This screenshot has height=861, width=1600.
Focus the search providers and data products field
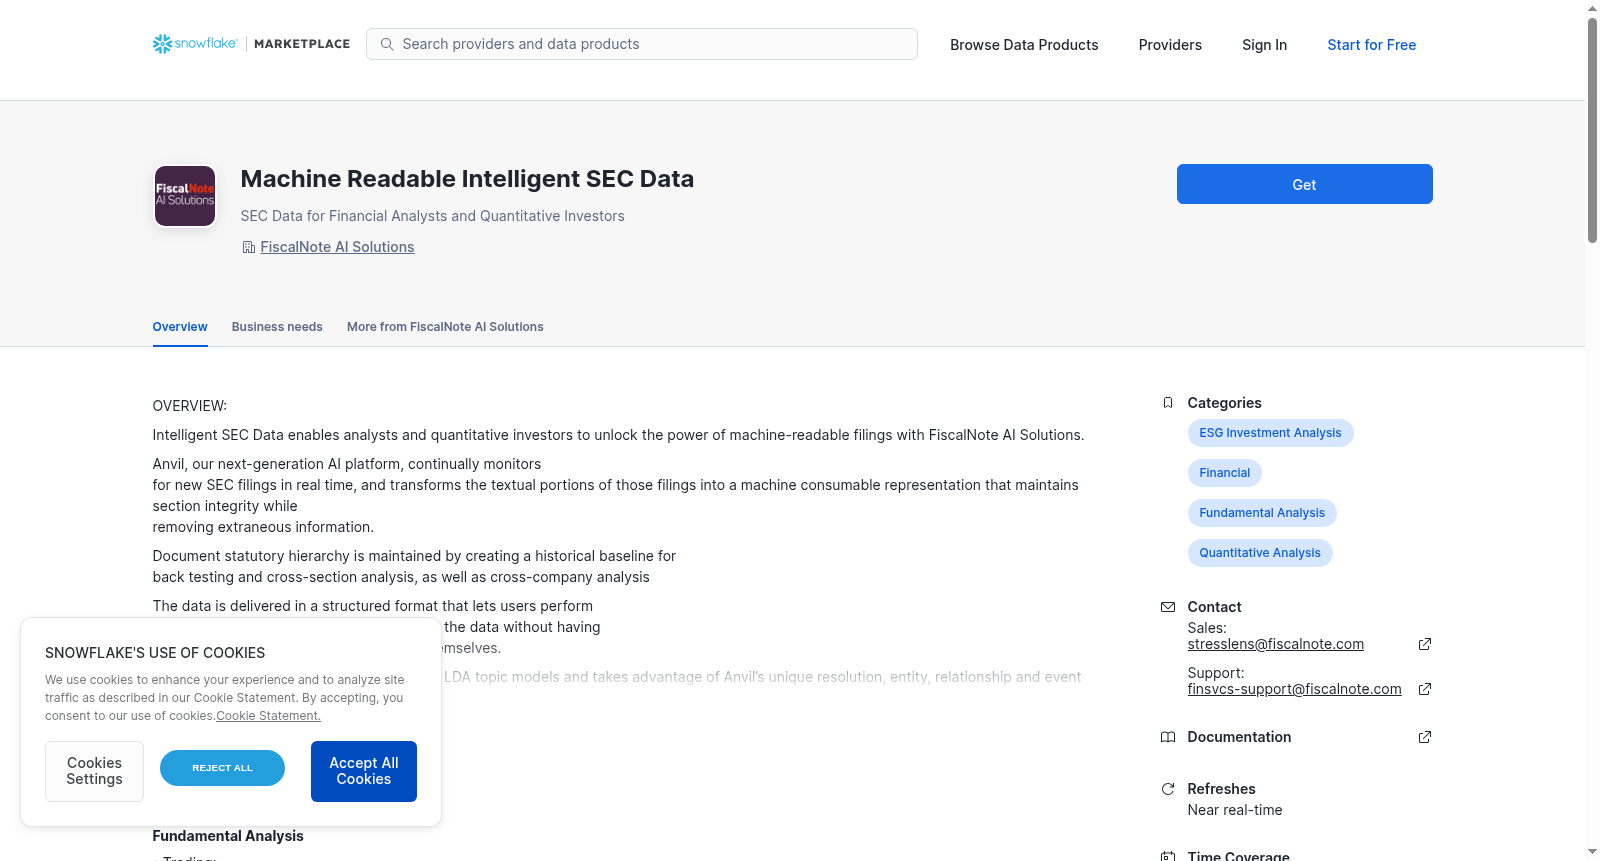642,44
